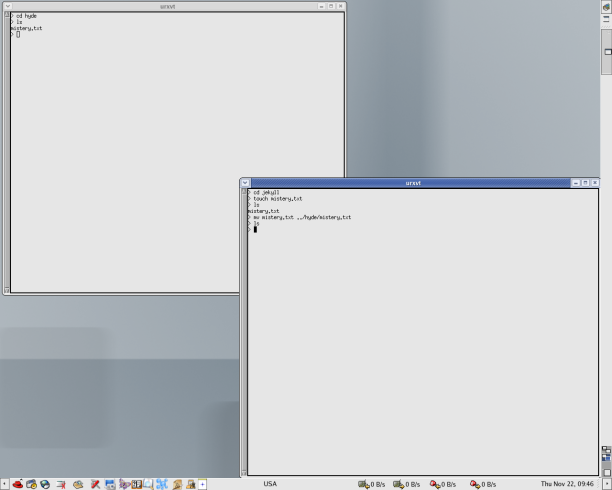This screenshot has height=490, width=612.
Task: Click the first green network download monitor
Action: [x=372, y=484]
